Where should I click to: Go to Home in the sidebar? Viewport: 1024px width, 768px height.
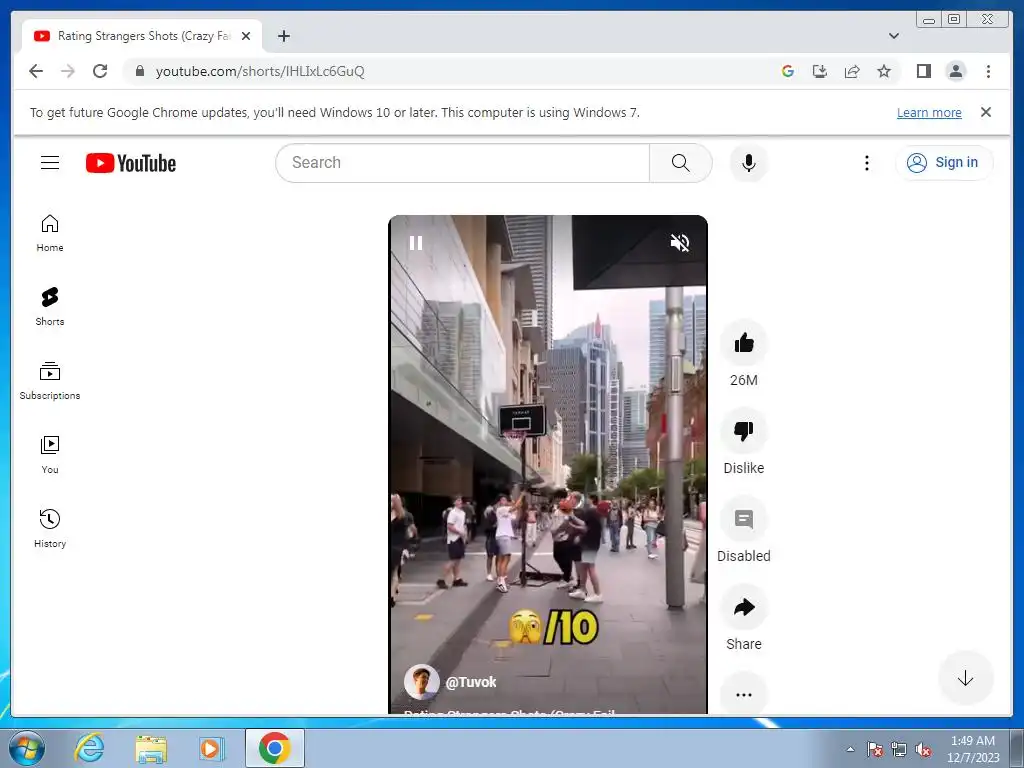[50, 233]
